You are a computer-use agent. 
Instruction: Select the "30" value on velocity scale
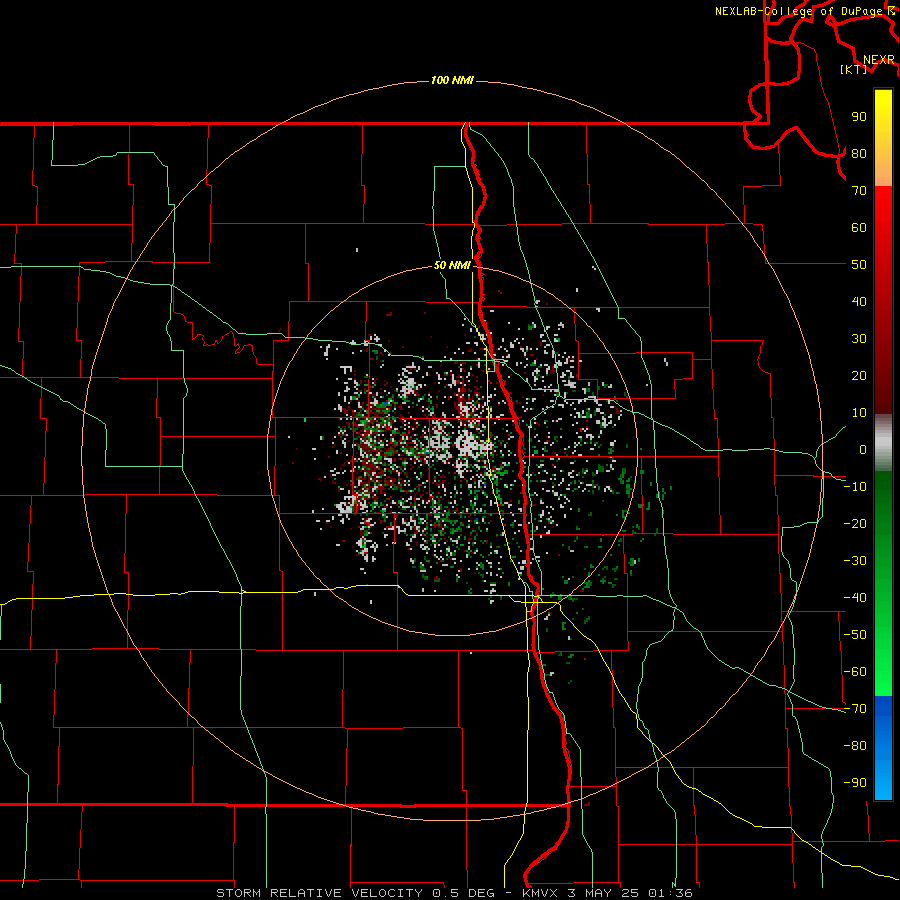(859, 339)
